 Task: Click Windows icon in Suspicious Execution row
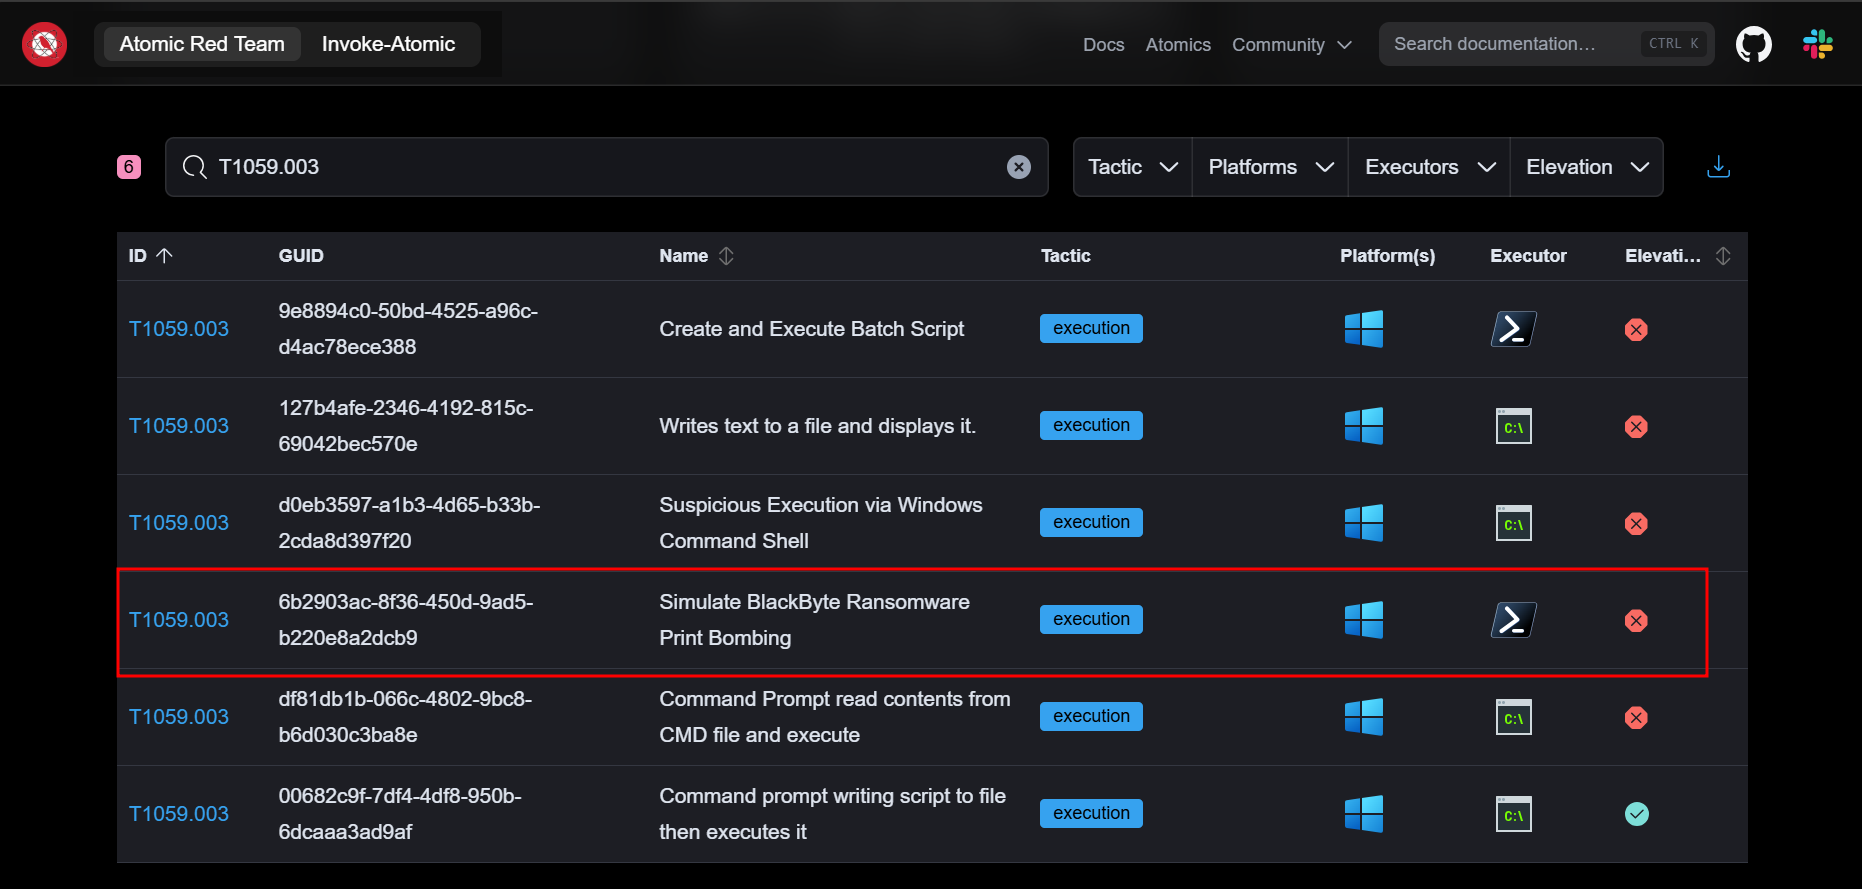click(1364, 523)
